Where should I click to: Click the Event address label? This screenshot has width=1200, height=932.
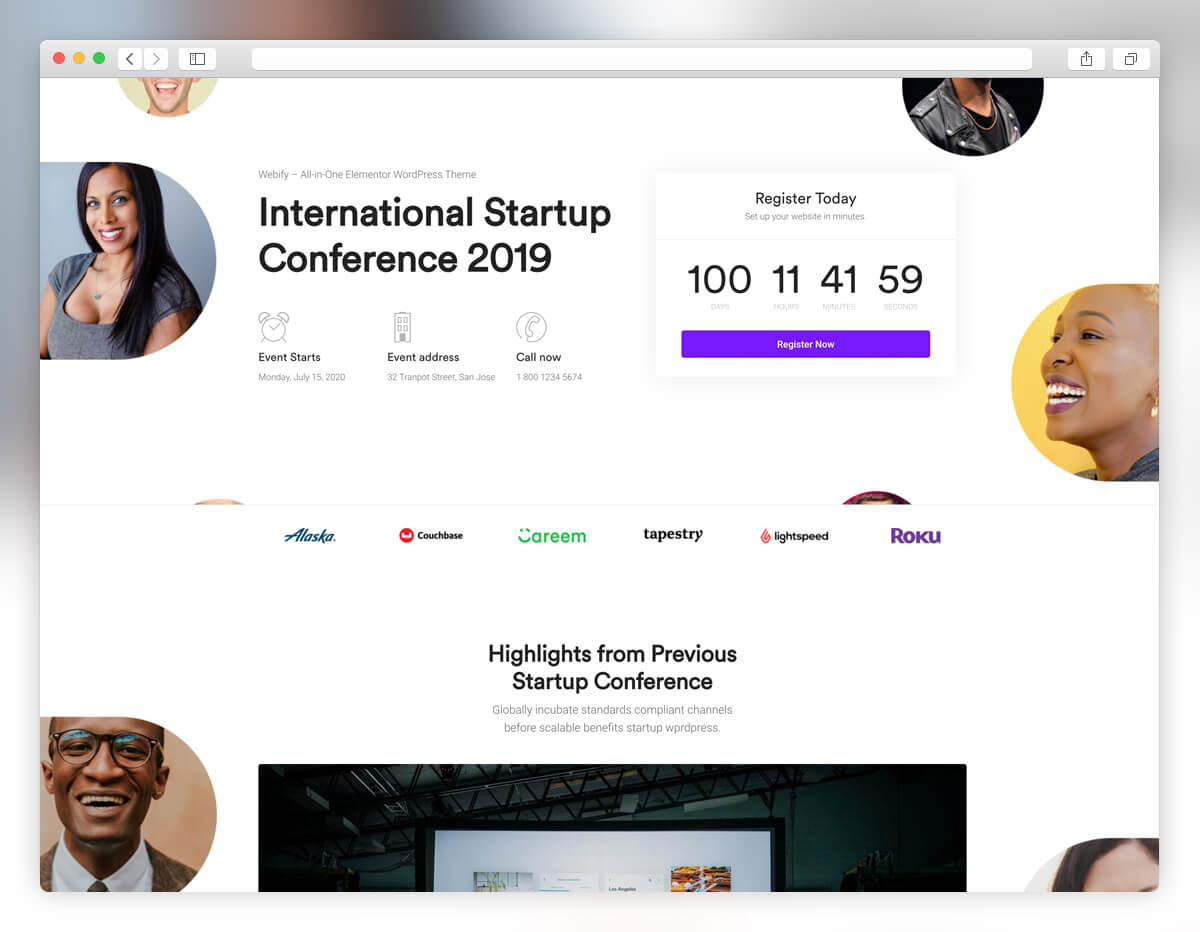(423, 357)
